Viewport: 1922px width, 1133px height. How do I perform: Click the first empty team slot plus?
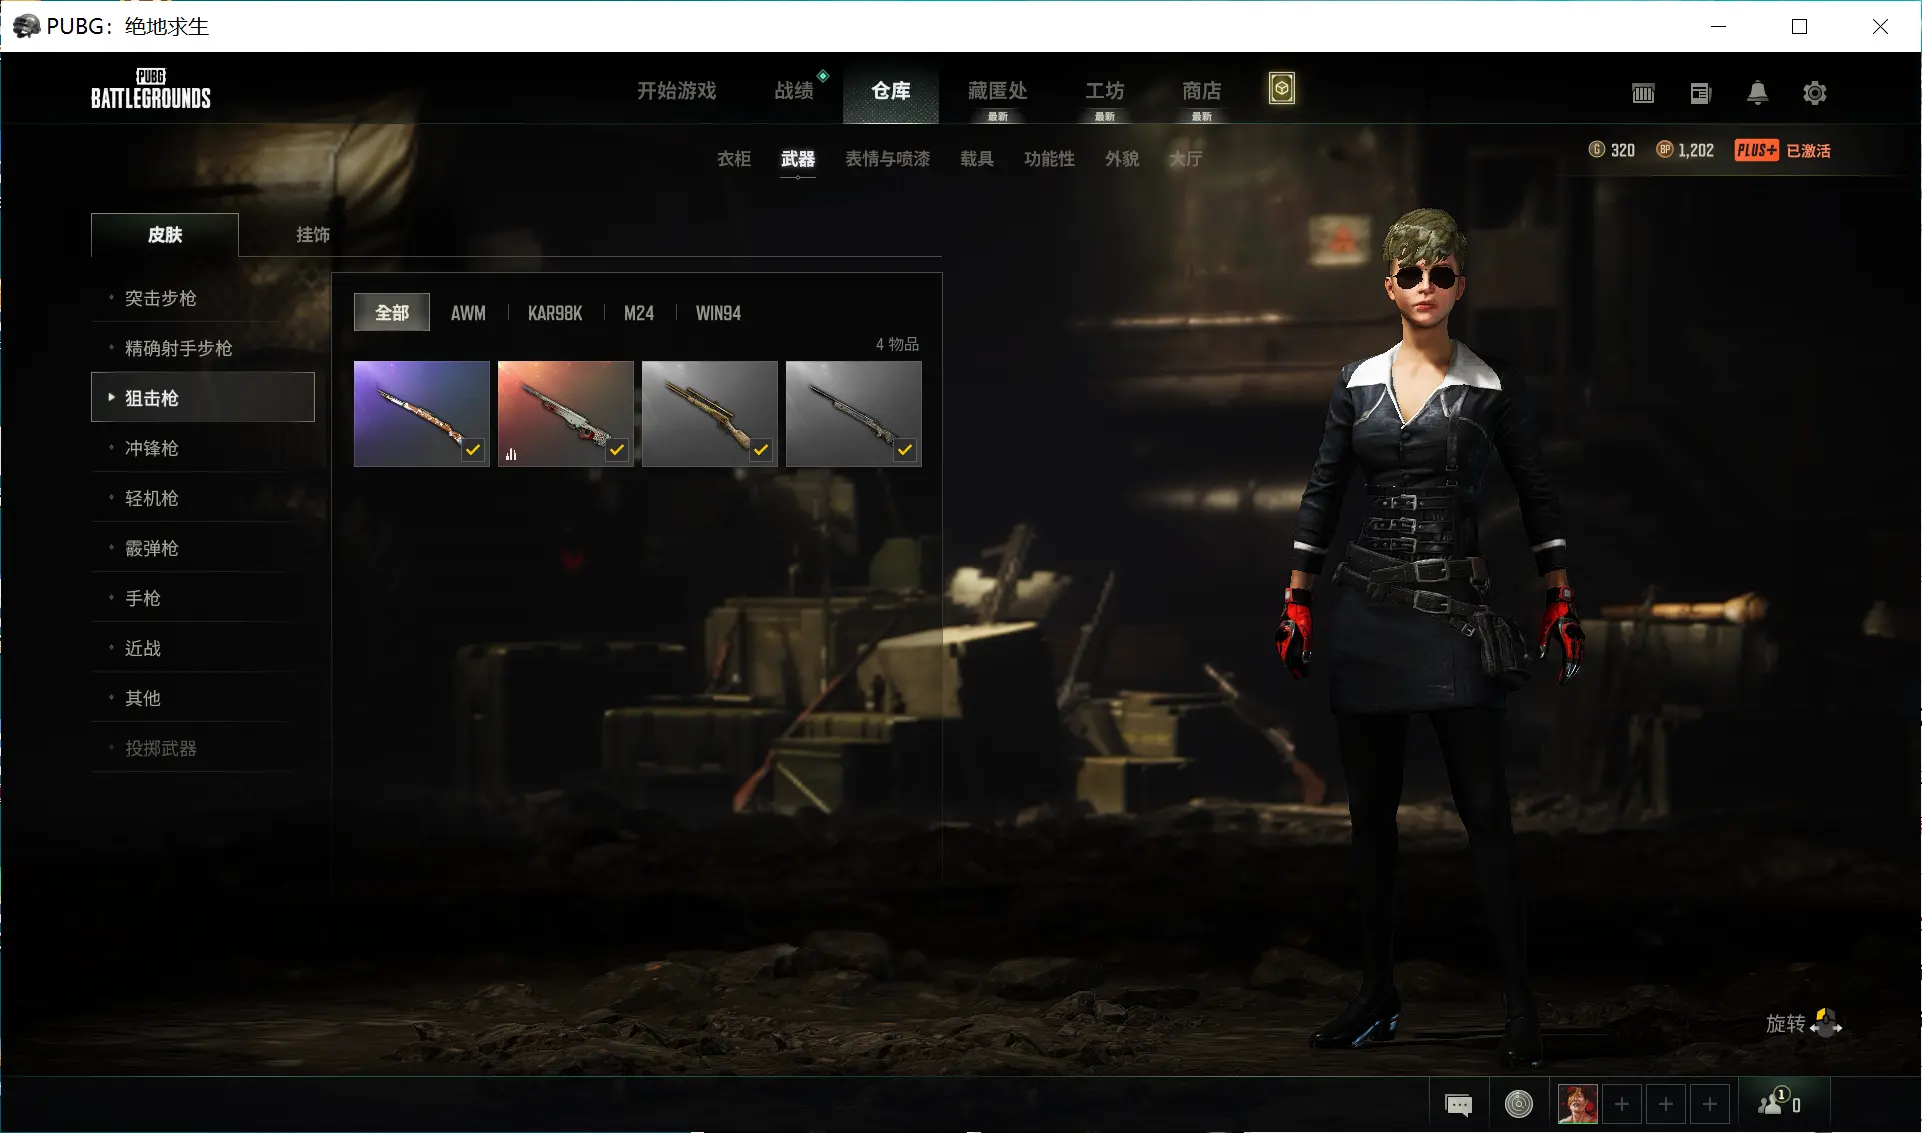pos(1622,1104)
